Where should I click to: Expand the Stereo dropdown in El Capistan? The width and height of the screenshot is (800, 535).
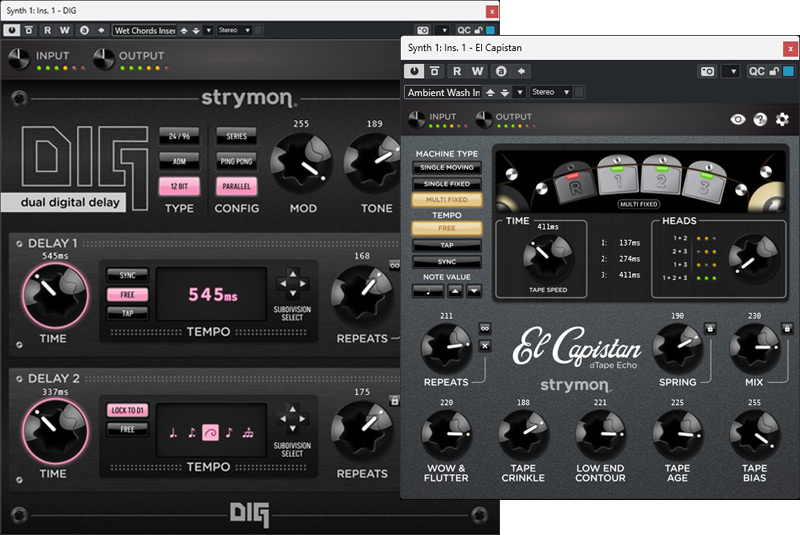click(x=550, y=92)
